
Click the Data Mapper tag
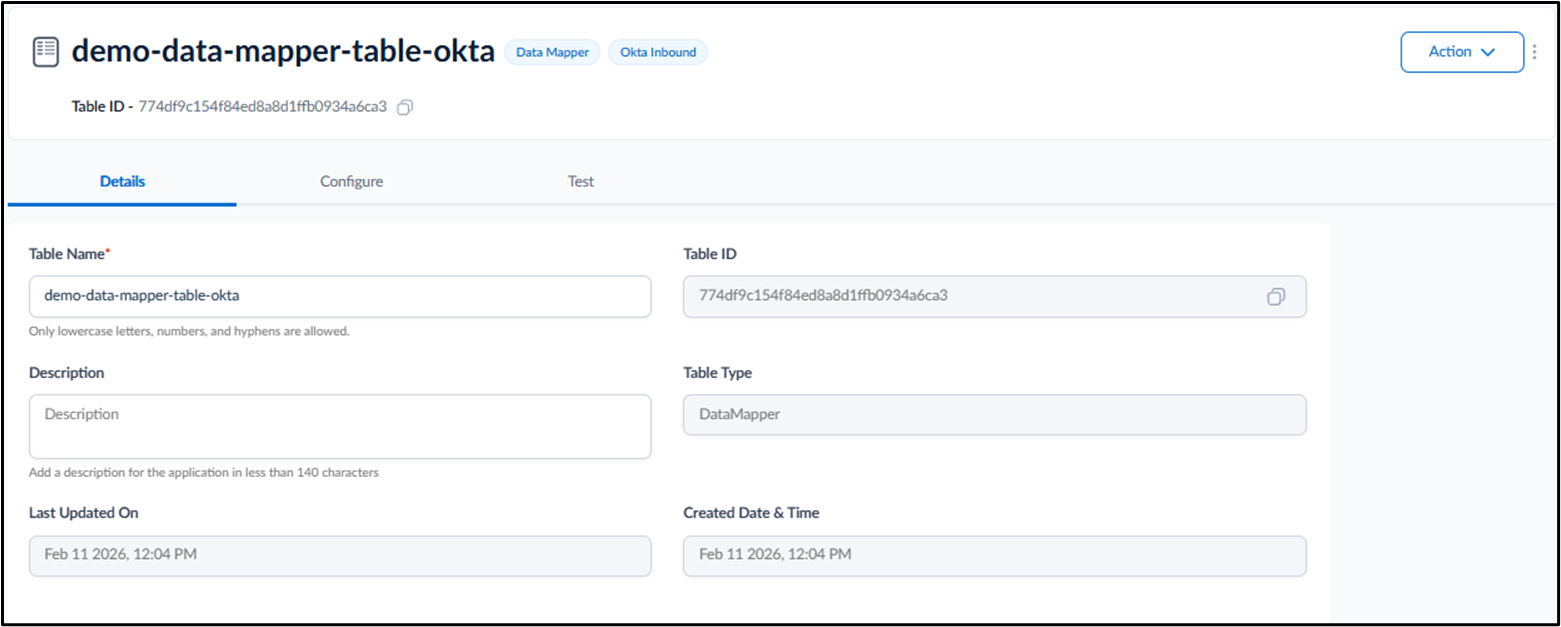552,52
